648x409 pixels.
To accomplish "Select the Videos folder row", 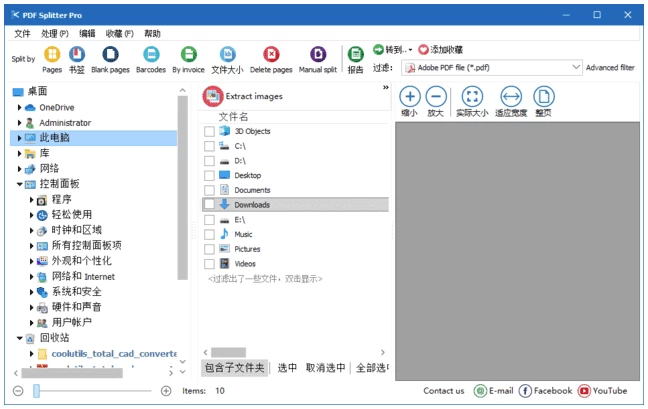I will pos(295,264).
